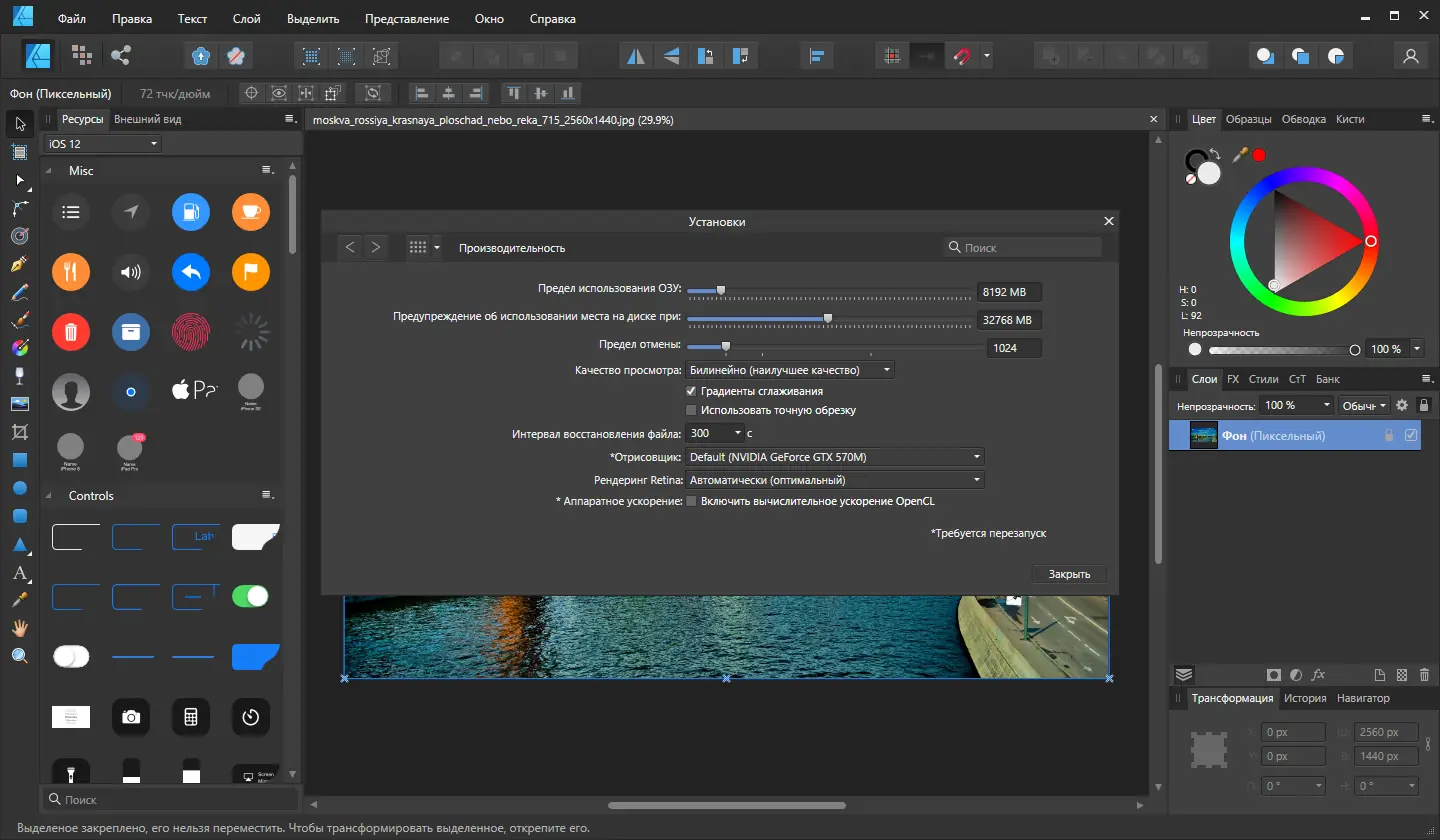Select the Zoom magnifier tool

click(x=19, y=656)
